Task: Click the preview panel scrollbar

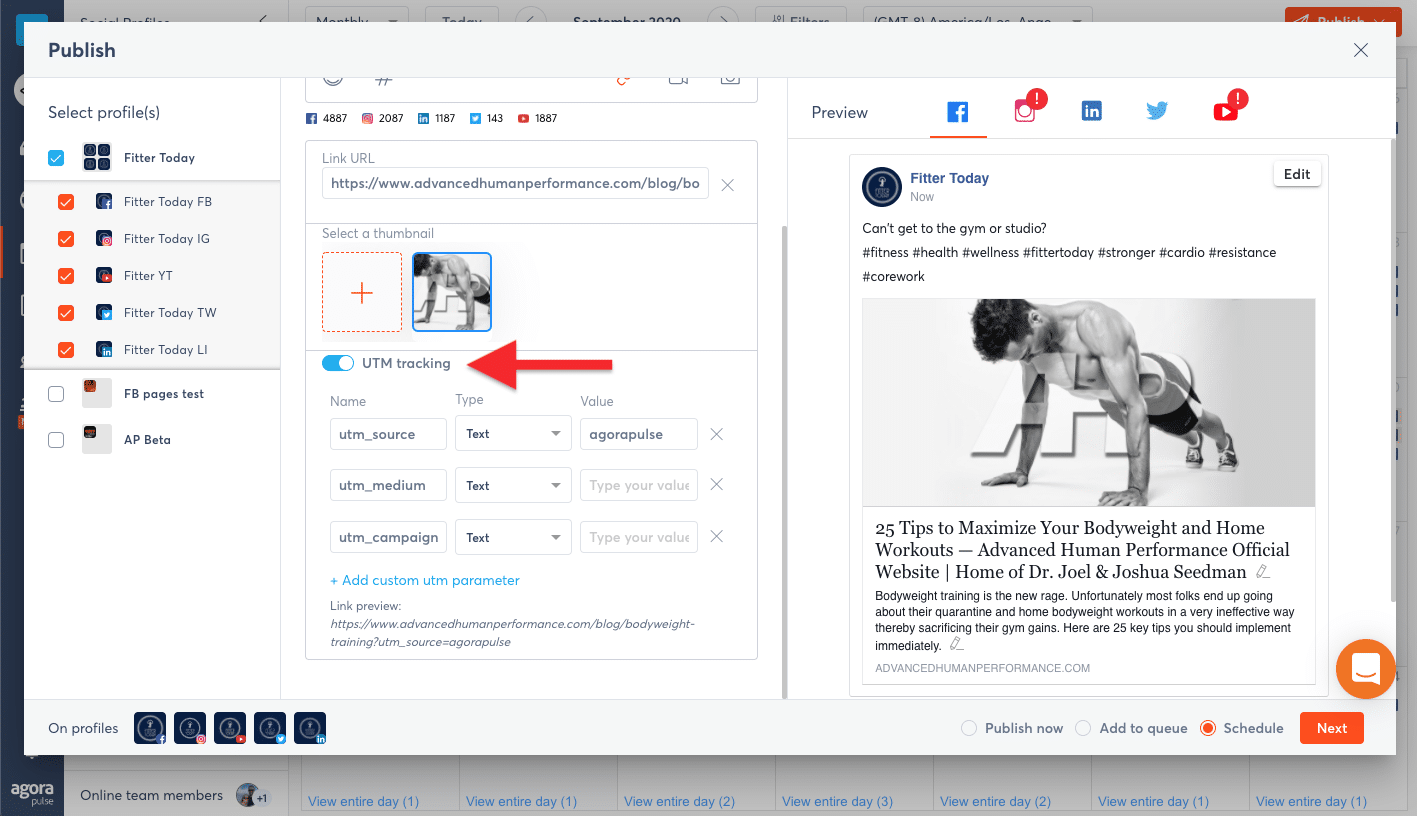Action: pos(1392,370)
